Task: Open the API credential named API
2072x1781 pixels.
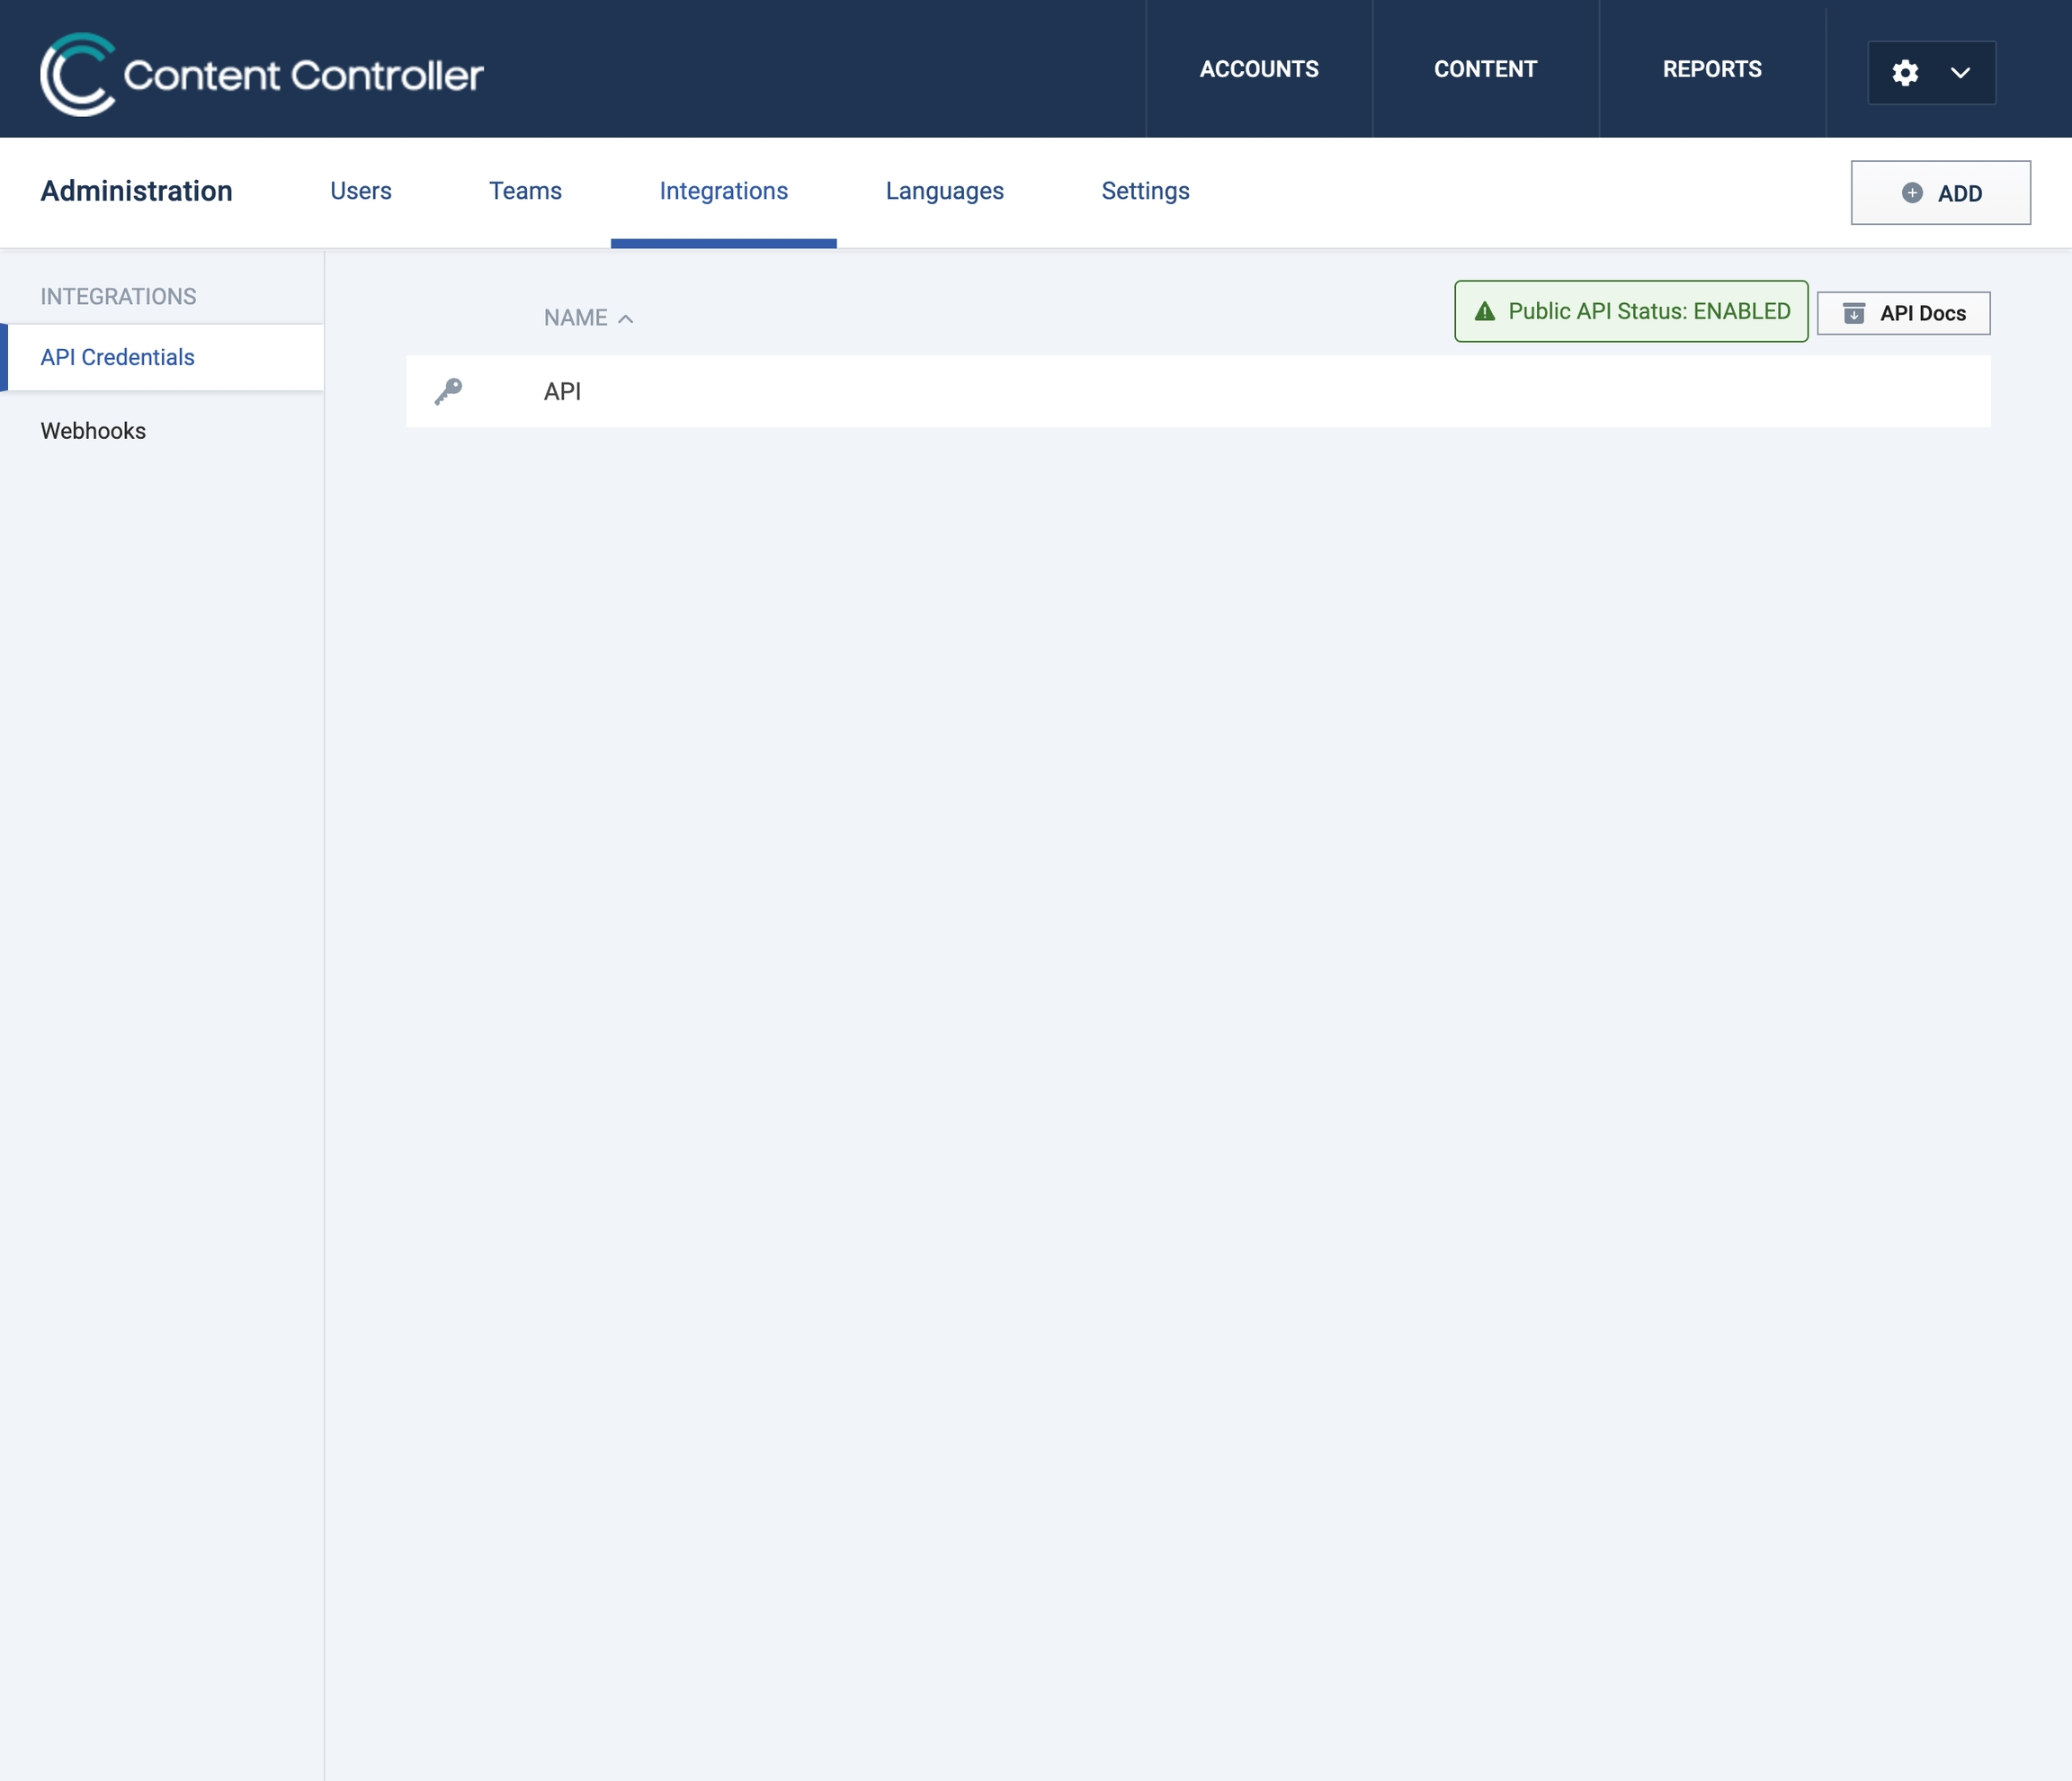Action: point(1198,391)
